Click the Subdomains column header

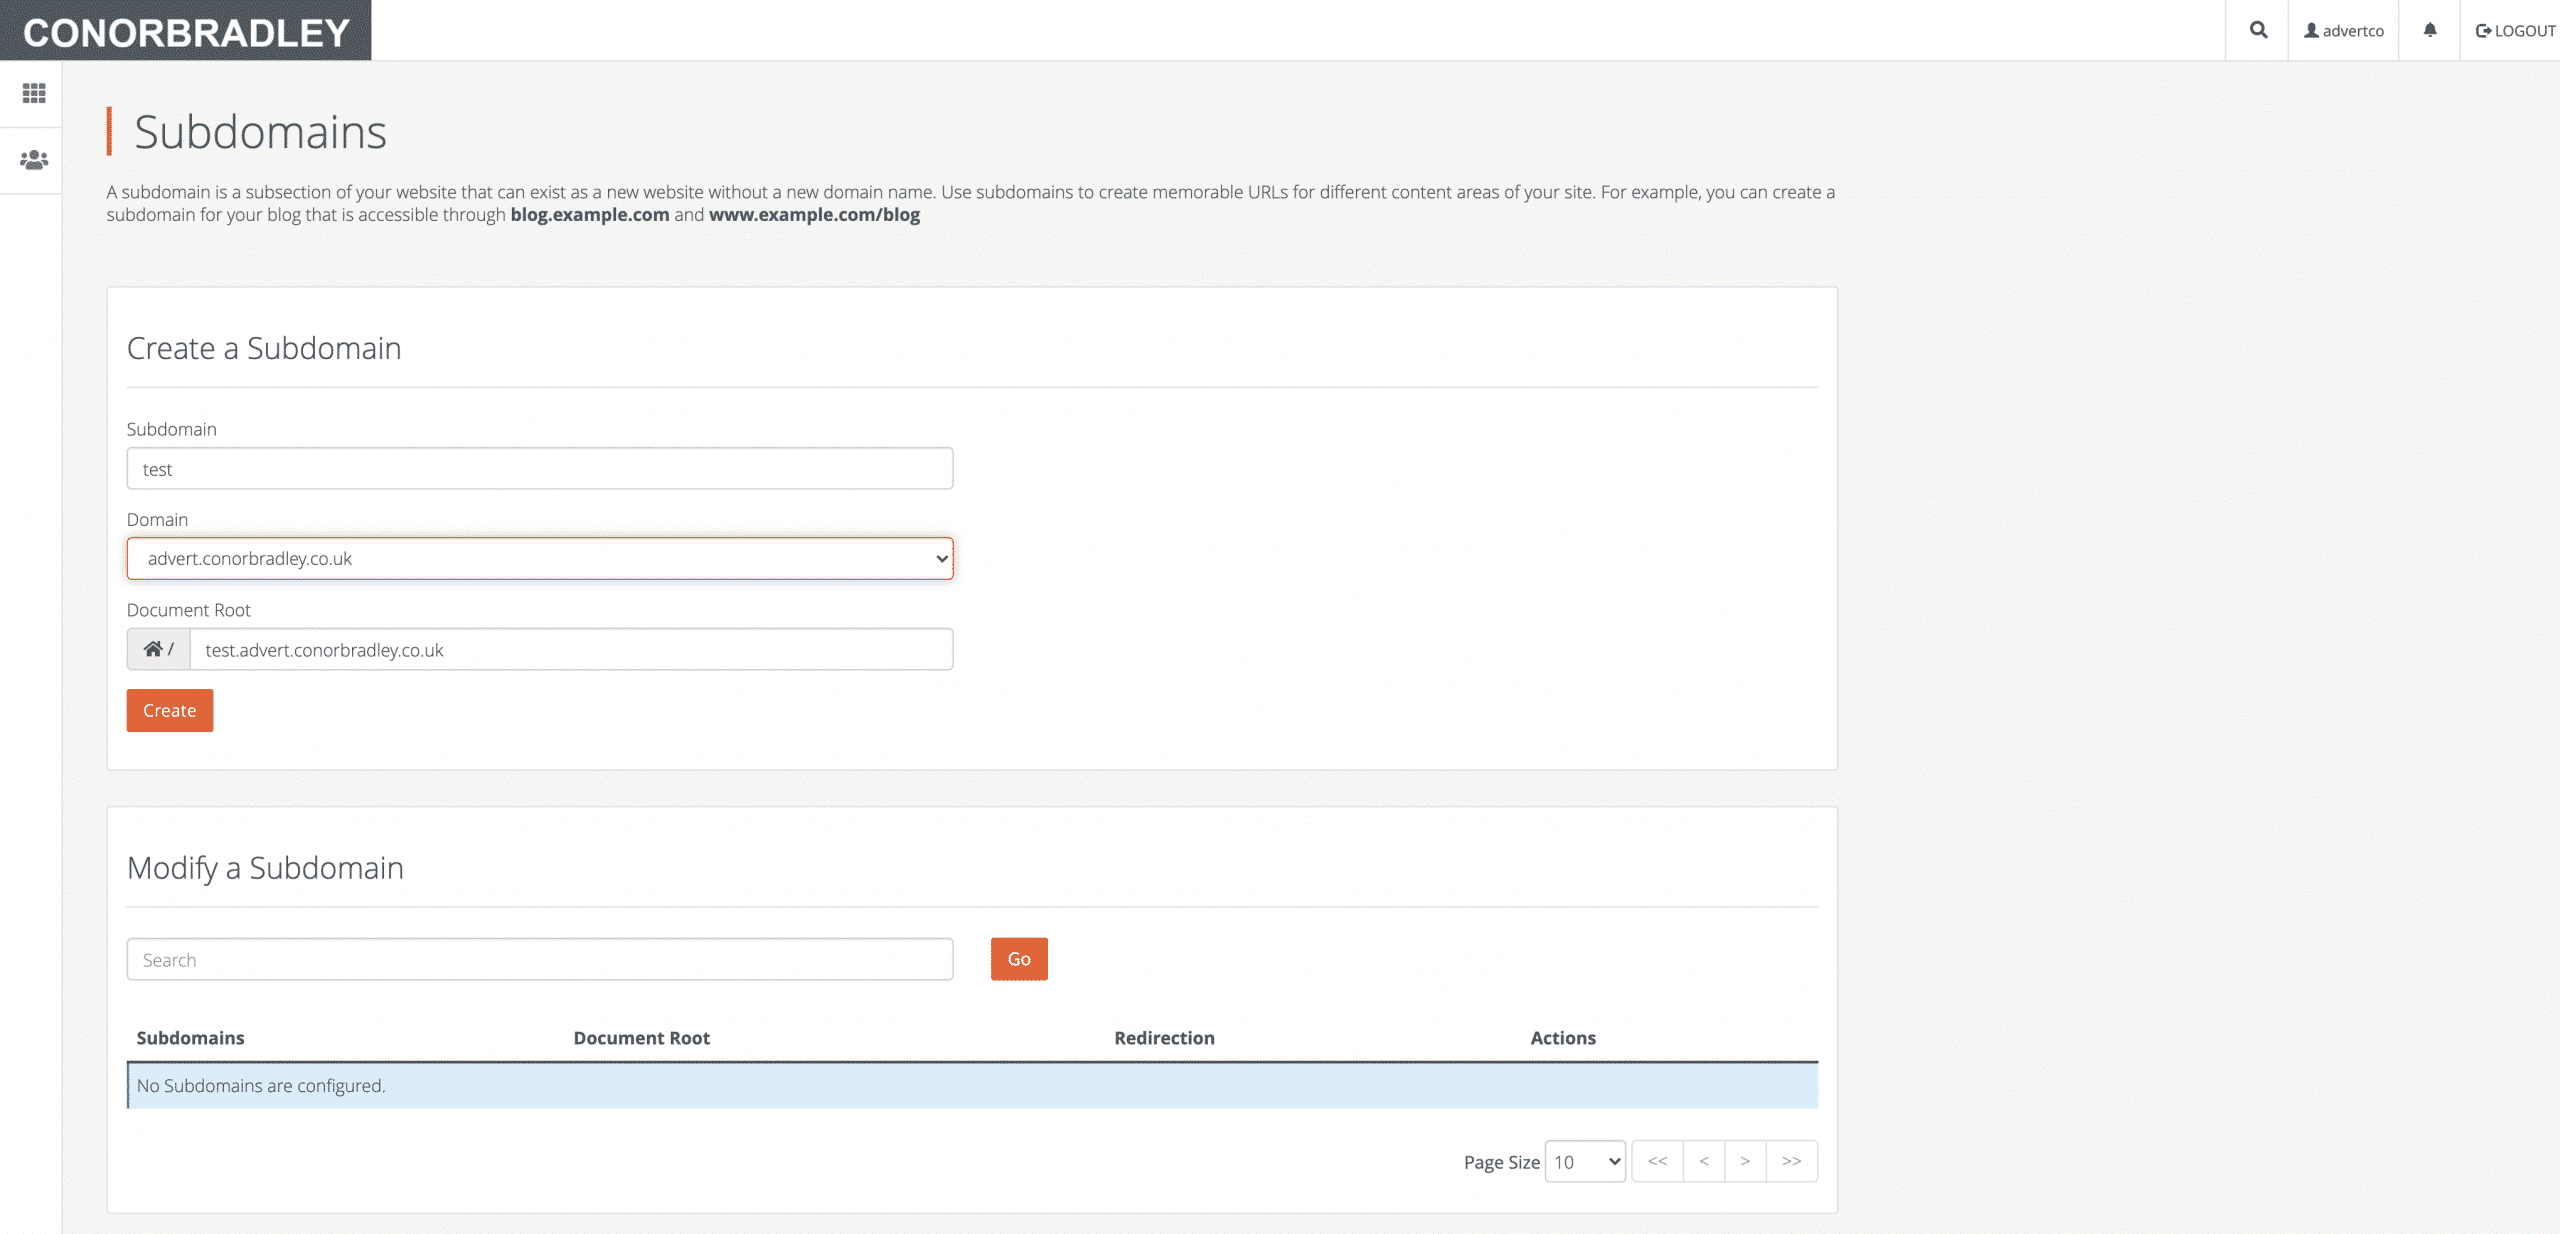click(x=190, y=1038)
